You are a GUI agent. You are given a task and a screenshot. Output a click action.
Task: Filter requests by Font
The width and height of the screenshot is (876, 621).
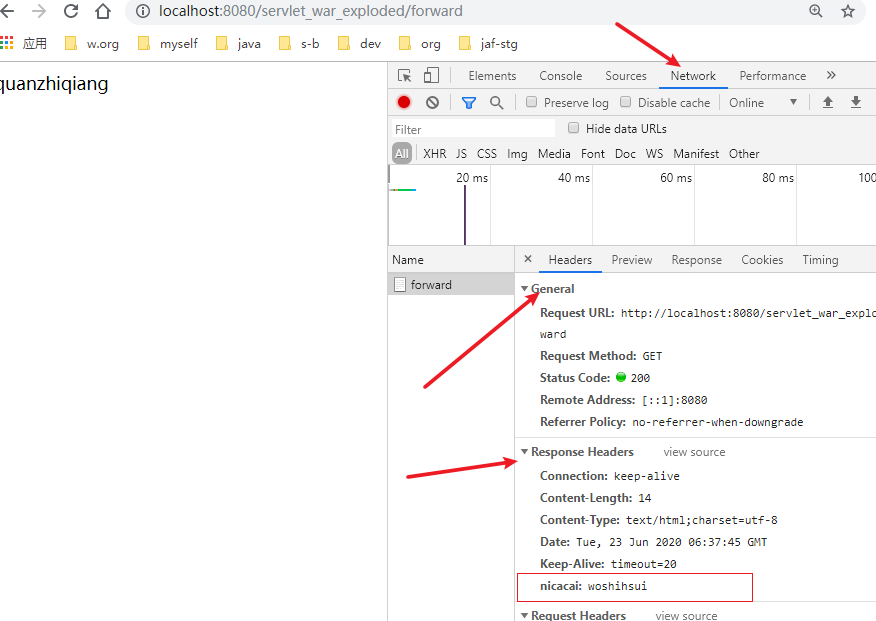point(593,154)
